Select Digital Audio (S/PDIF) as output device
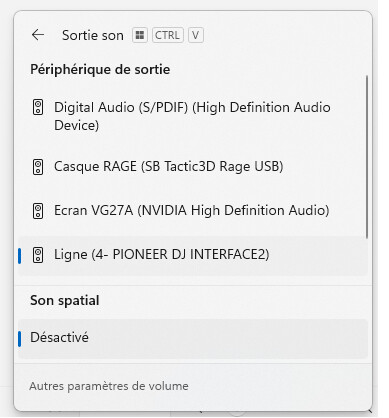 (x=193, y=116)
